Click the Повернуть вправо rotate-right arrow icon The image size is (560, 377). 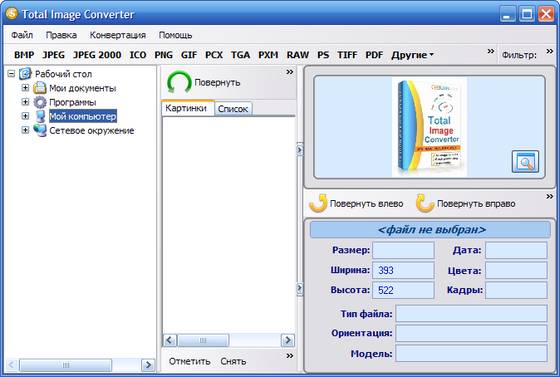pos(425,203)
